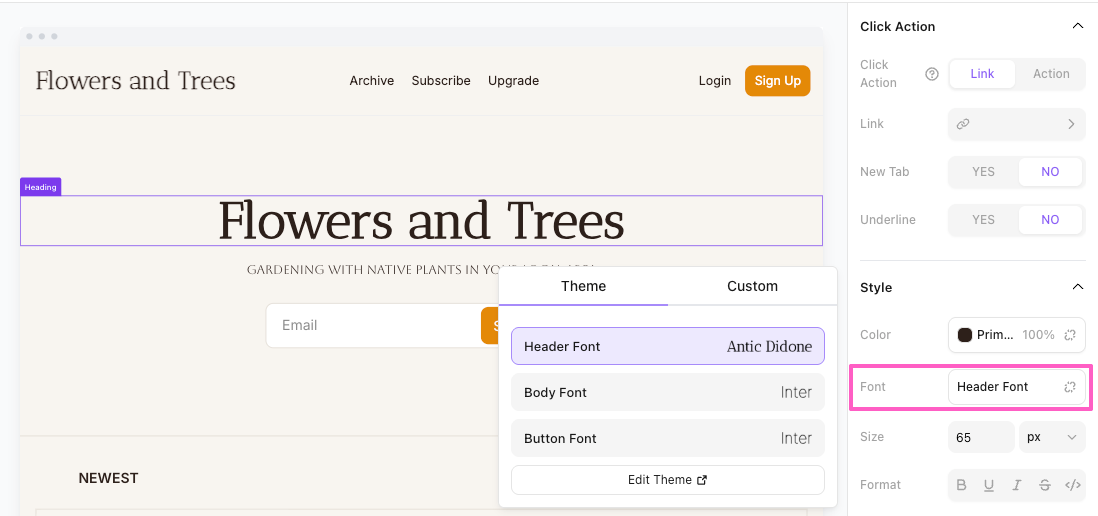The width and height of the screenshot is (1098, 516).
Task: Apply code format icon
Action: (1072, 485)
